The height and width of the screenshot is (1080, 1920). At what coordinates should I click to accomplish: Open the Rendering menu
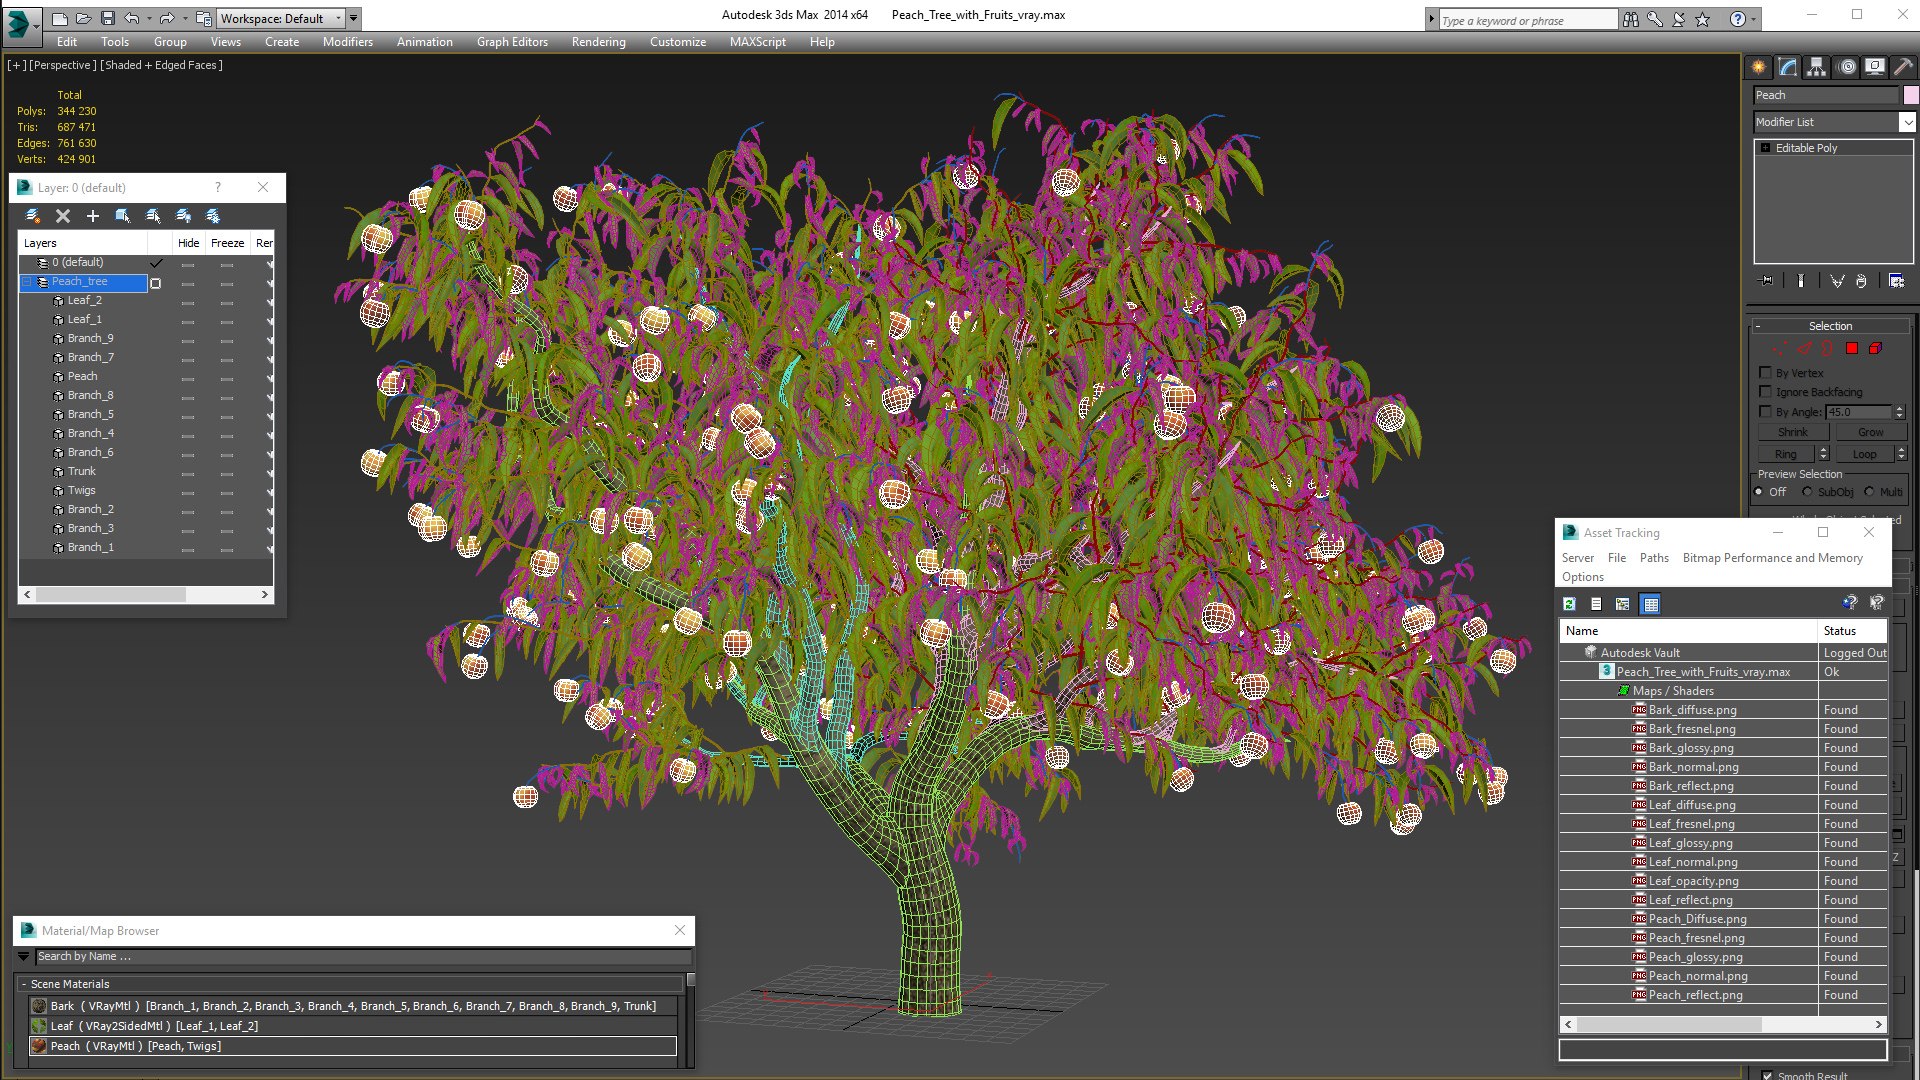[598, 42]
